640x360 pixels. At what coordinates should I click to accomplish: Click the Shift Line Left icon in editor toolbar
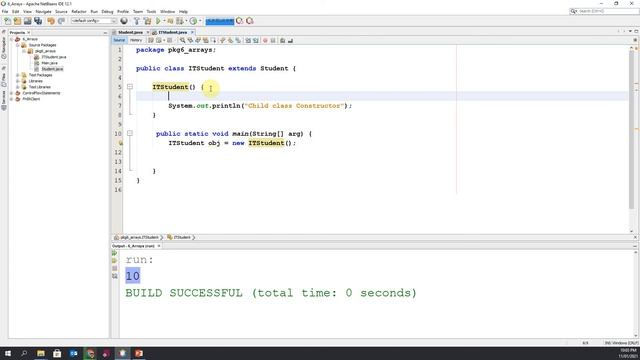coord(248,40)
